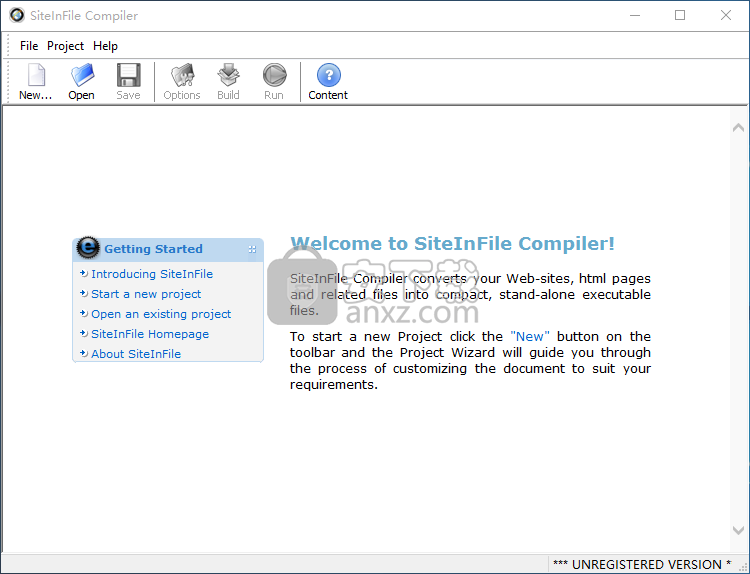The width and height of the screenshot is (750, 574).
Task: Visit the SiteInFile Homepage link
Action: tap(150, 334)
